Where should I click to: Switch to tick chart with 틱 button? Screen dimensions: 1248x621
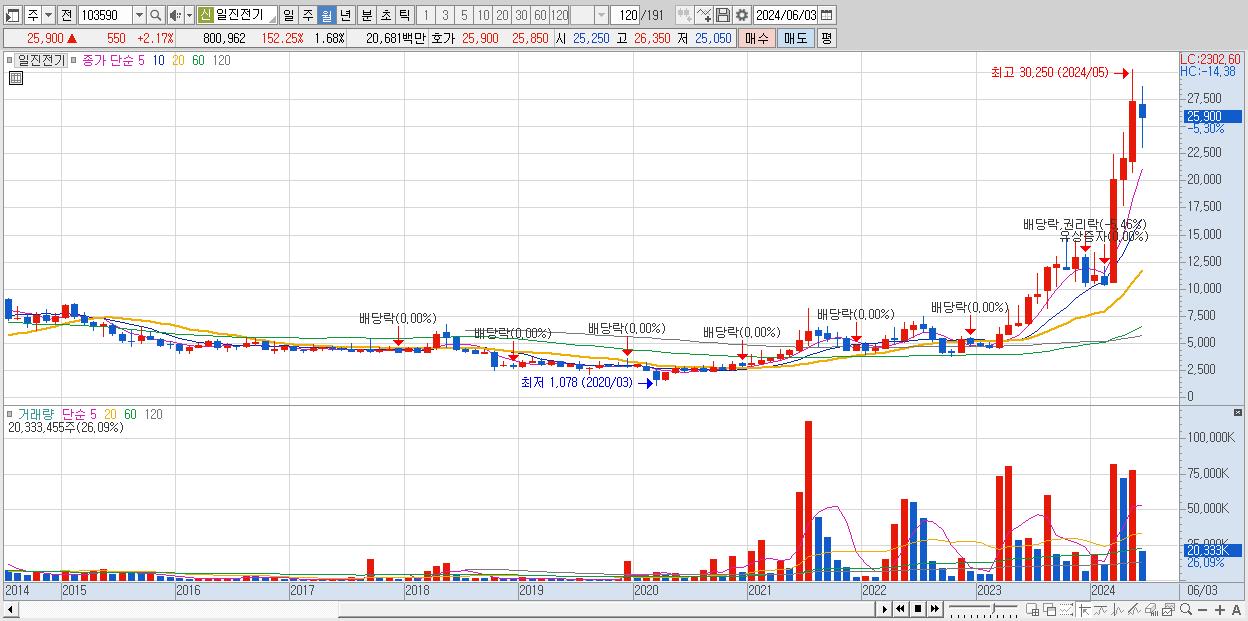(x=404, y=15)
